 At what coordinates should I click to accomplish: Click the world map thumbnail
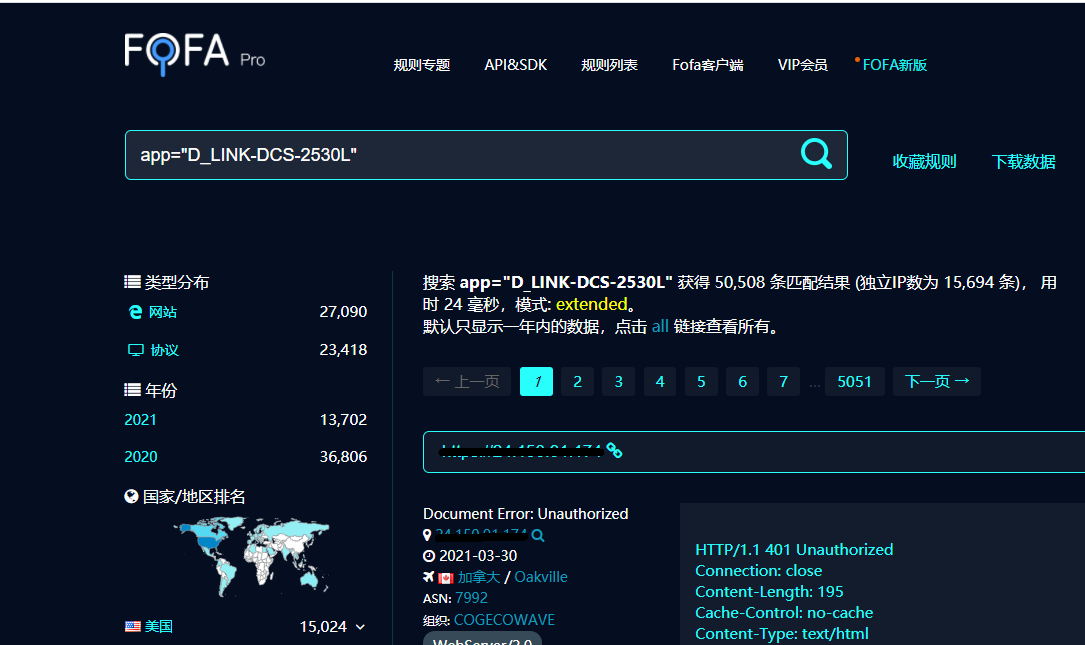(x=251, y=556)
